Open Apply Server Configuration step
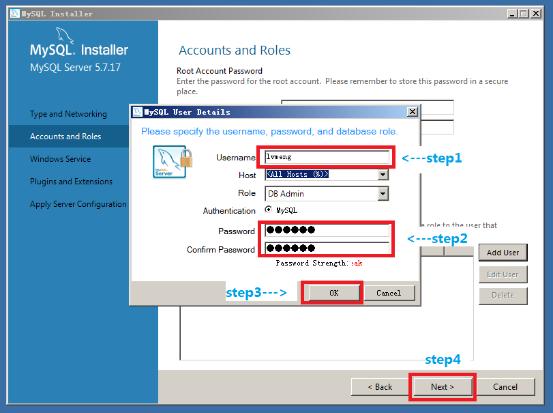The image size is (553, 413). click(78, 204)
